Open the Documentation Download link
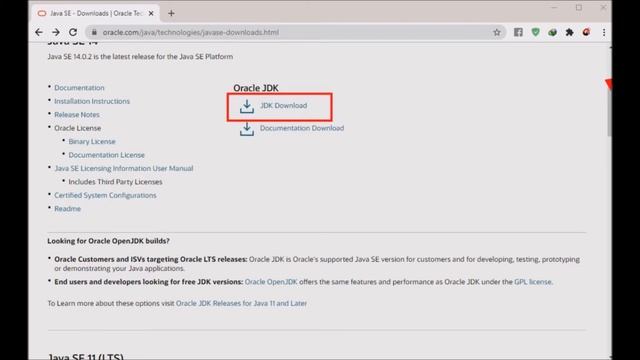This screenshot has width=640, height=360. pos(302,128)
